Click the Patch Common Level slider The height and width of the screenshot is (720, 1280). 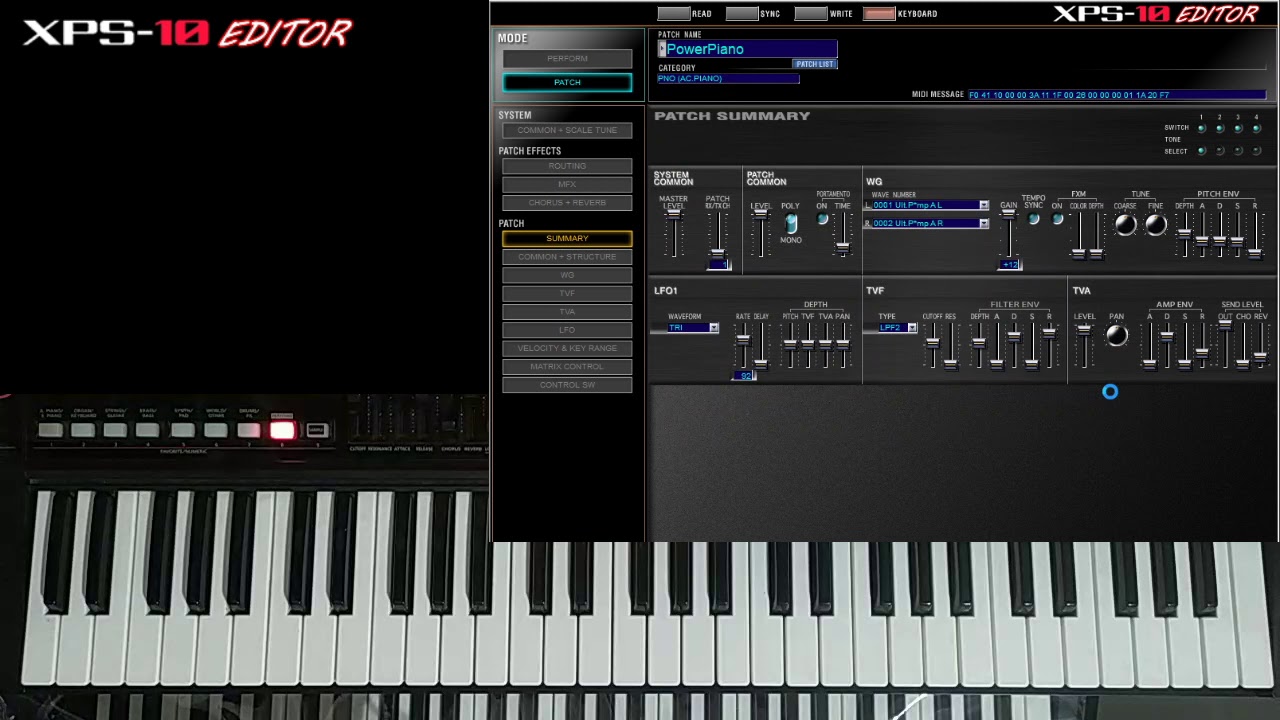pos(761,214)
